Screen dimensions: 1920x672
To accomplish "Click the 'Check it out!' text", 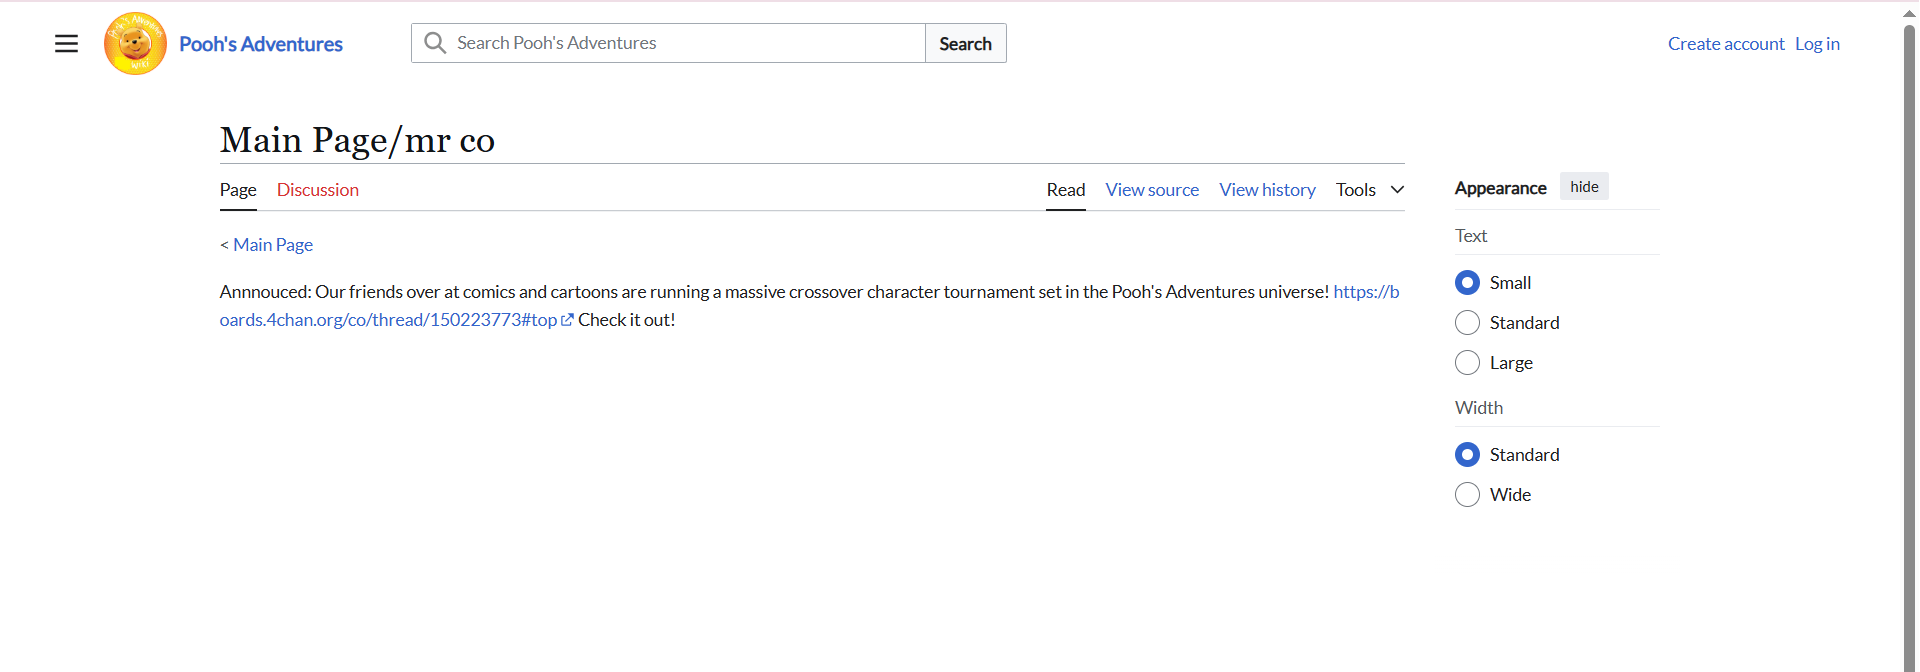I will pos(627,320).
